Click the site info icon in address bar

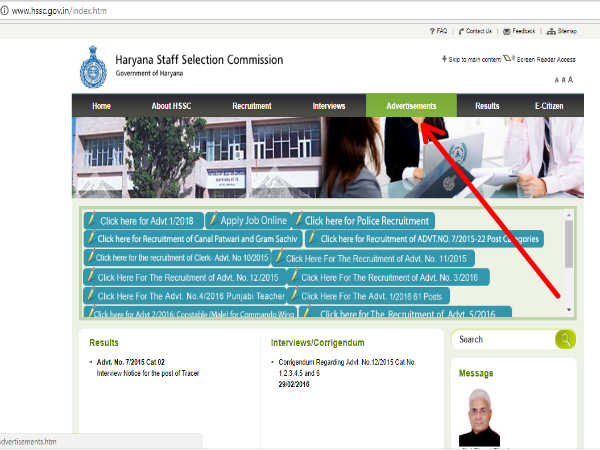pos(4,10)
